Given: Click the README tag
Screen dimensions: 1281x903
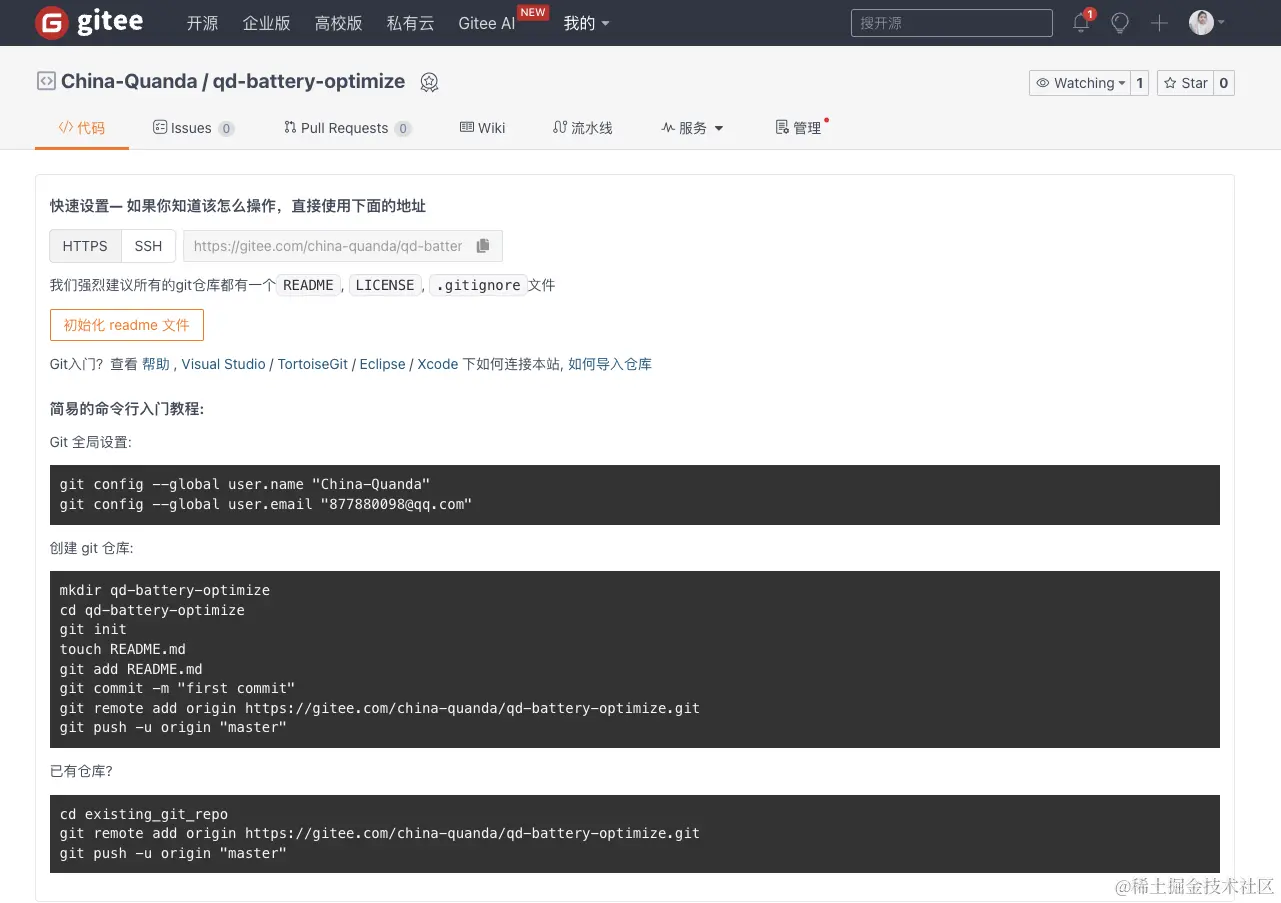Looking at the screenshot, I should 309,285.
